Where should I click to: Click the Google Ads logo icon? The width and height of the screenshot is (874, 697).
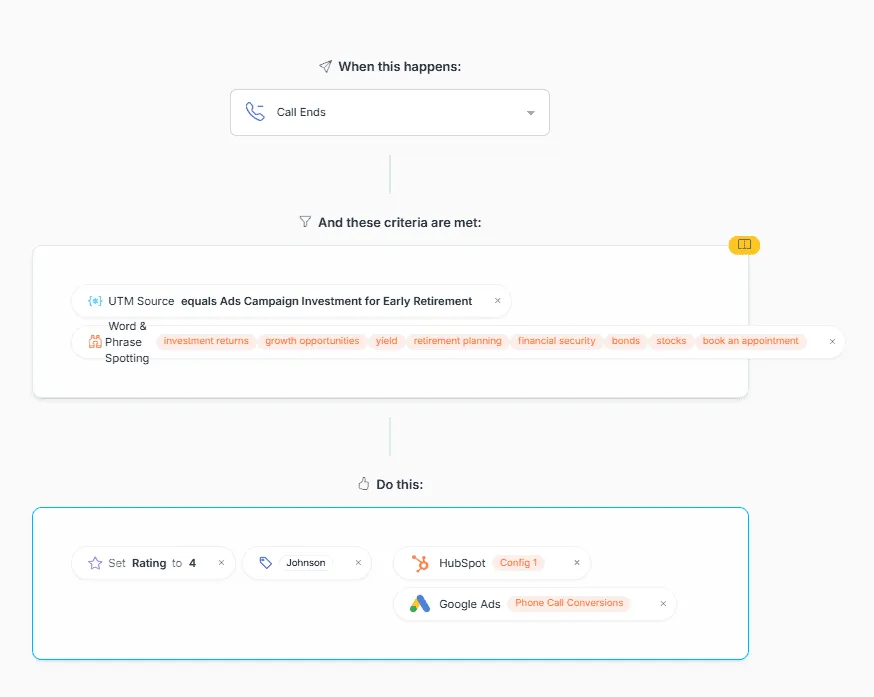pos(420,604)
